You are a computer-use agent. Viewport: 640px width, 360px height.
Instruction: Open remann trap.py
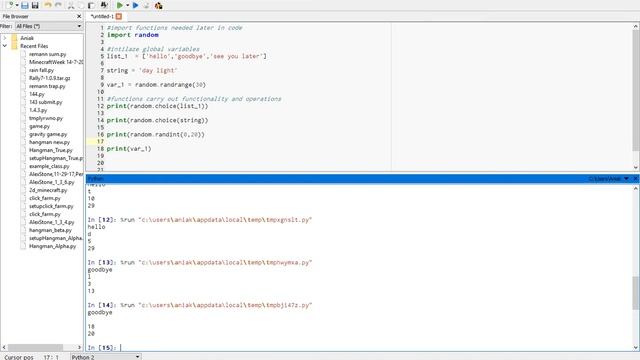pyautogui.click(x=47, y=86)
